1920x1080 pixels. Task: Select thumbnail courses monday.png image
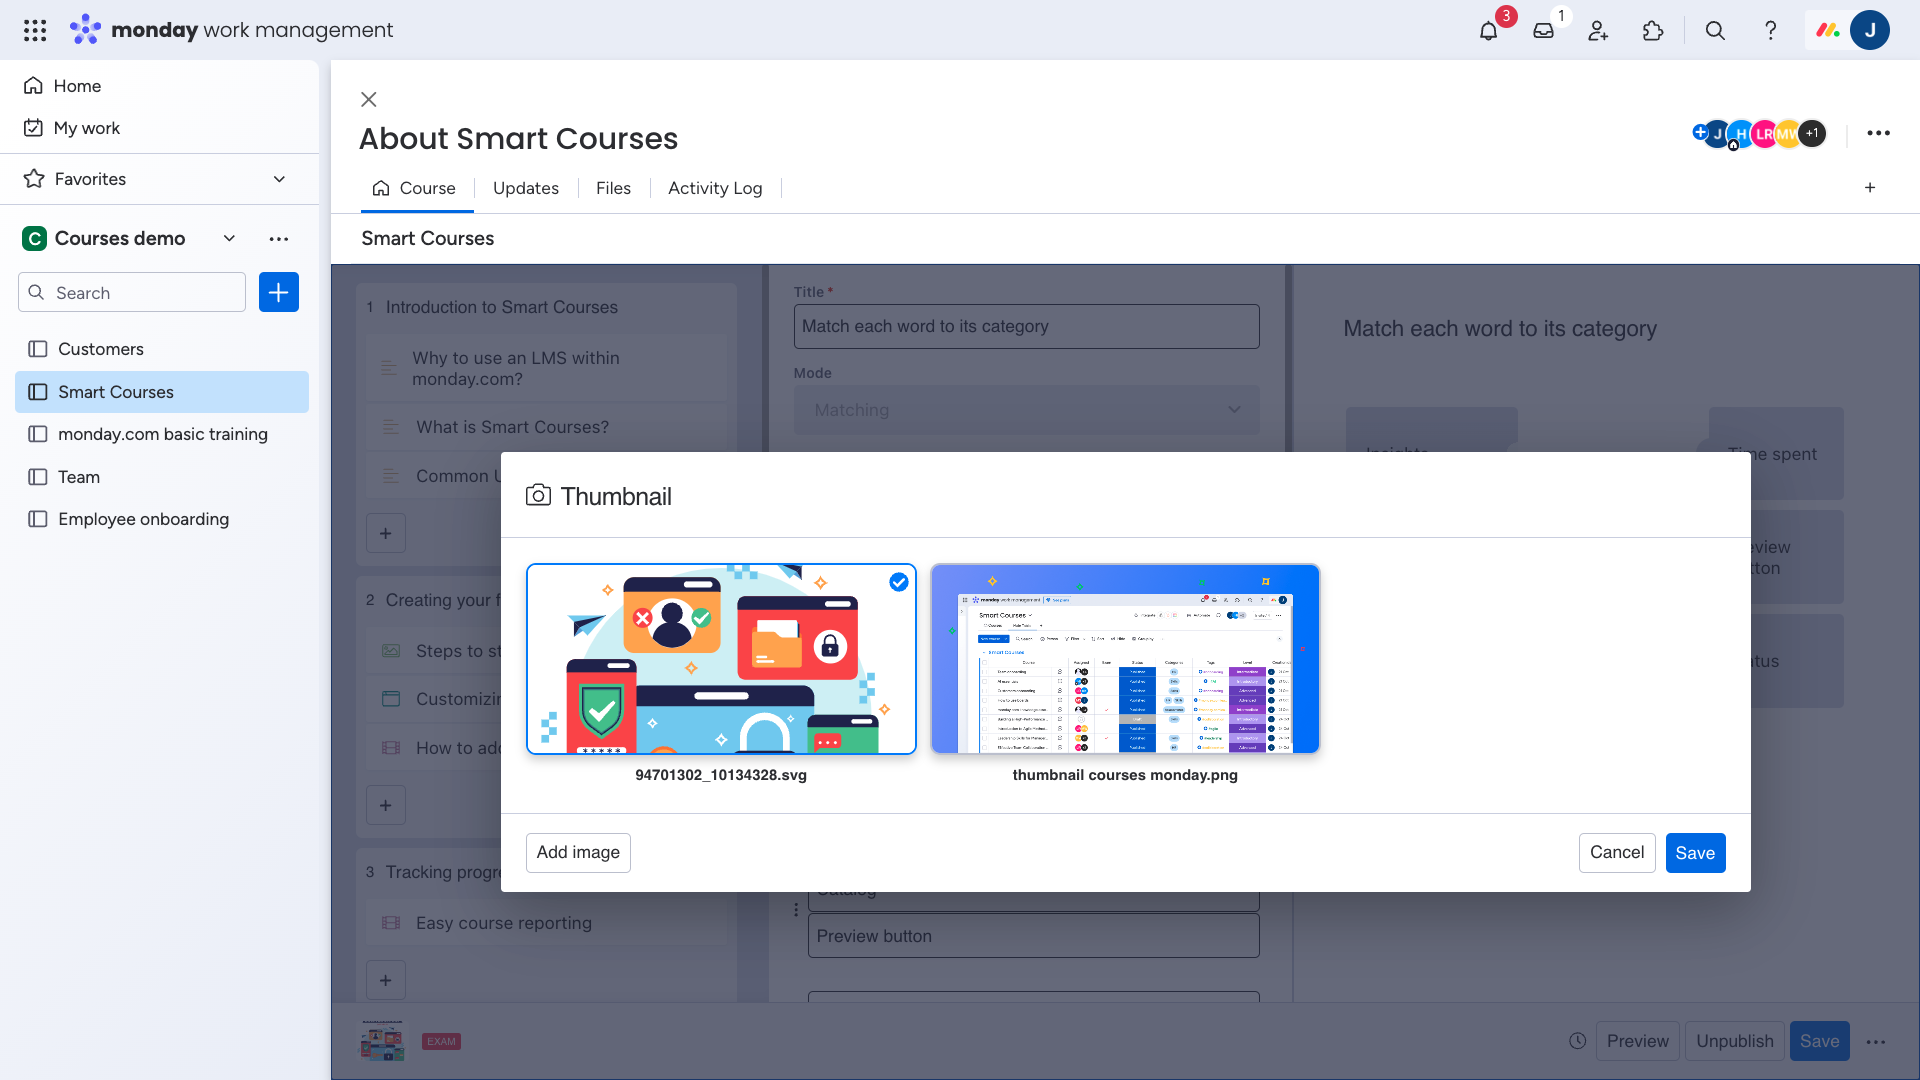[1125, 659]
